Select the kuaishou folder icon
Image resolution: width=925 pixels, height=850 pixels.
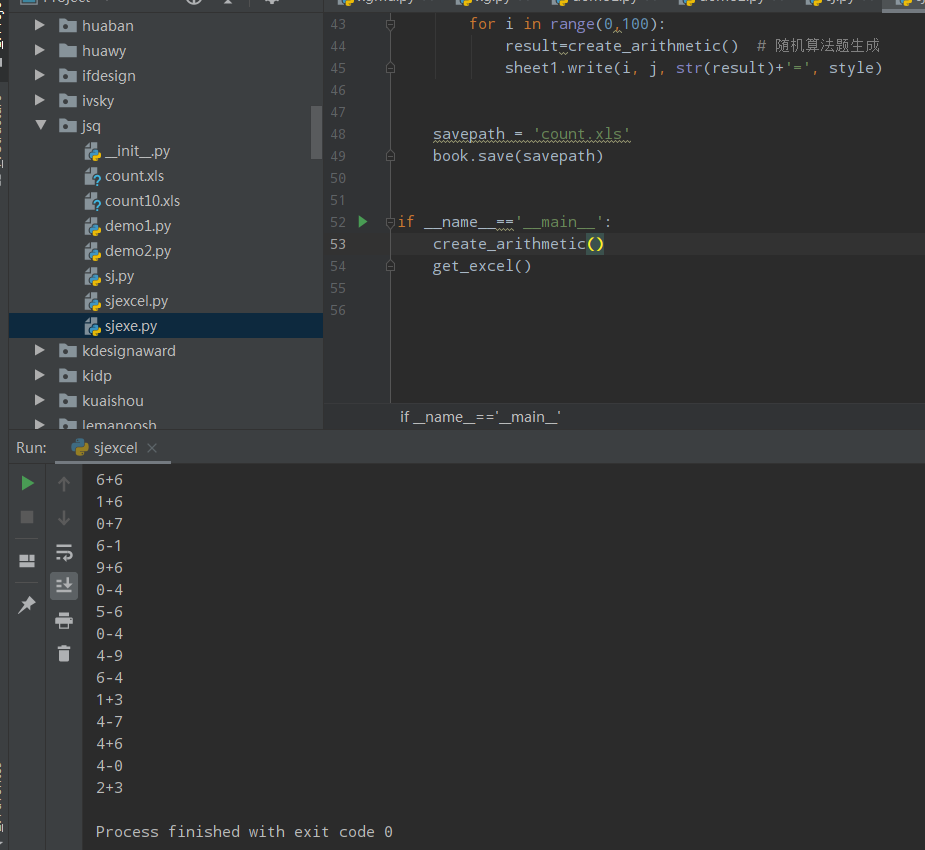point(68,401)
